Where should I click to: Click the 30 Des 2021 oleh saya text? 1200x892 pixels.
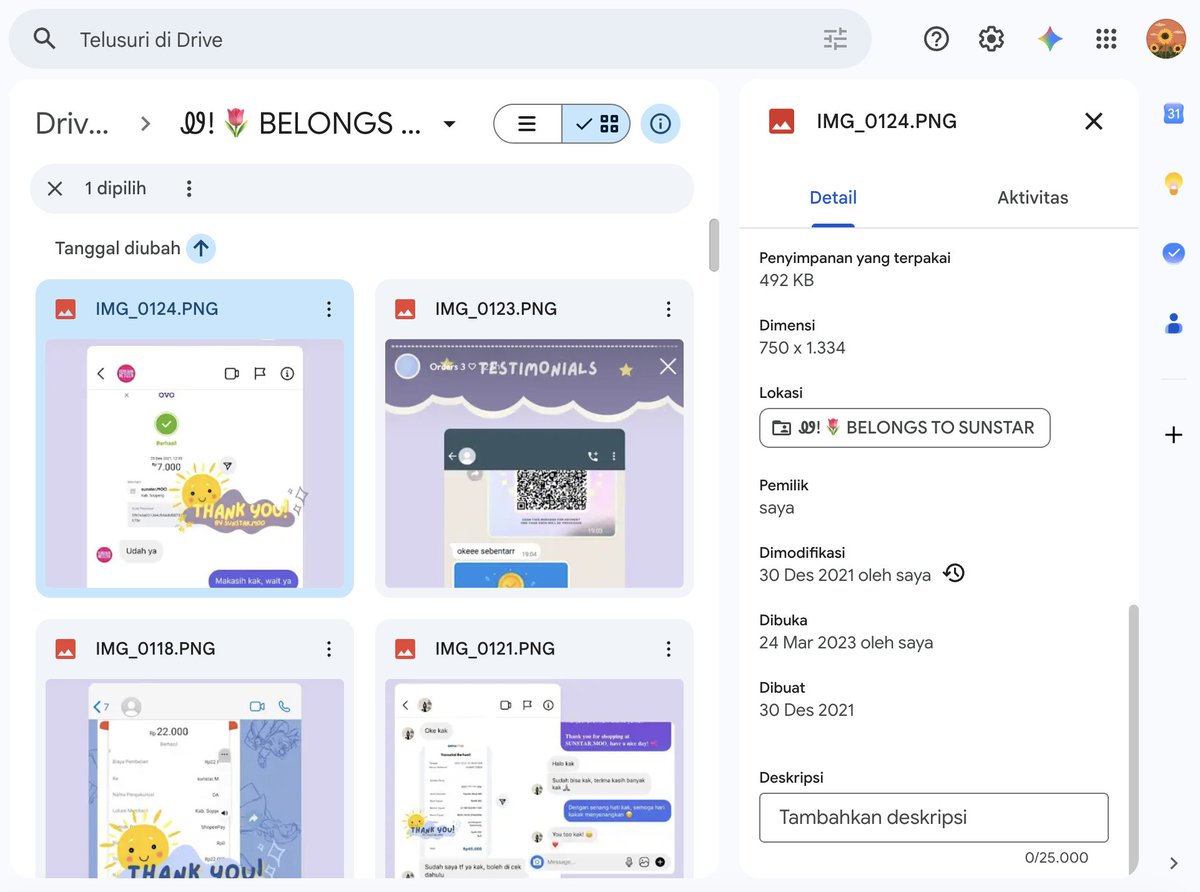[845, 575]
